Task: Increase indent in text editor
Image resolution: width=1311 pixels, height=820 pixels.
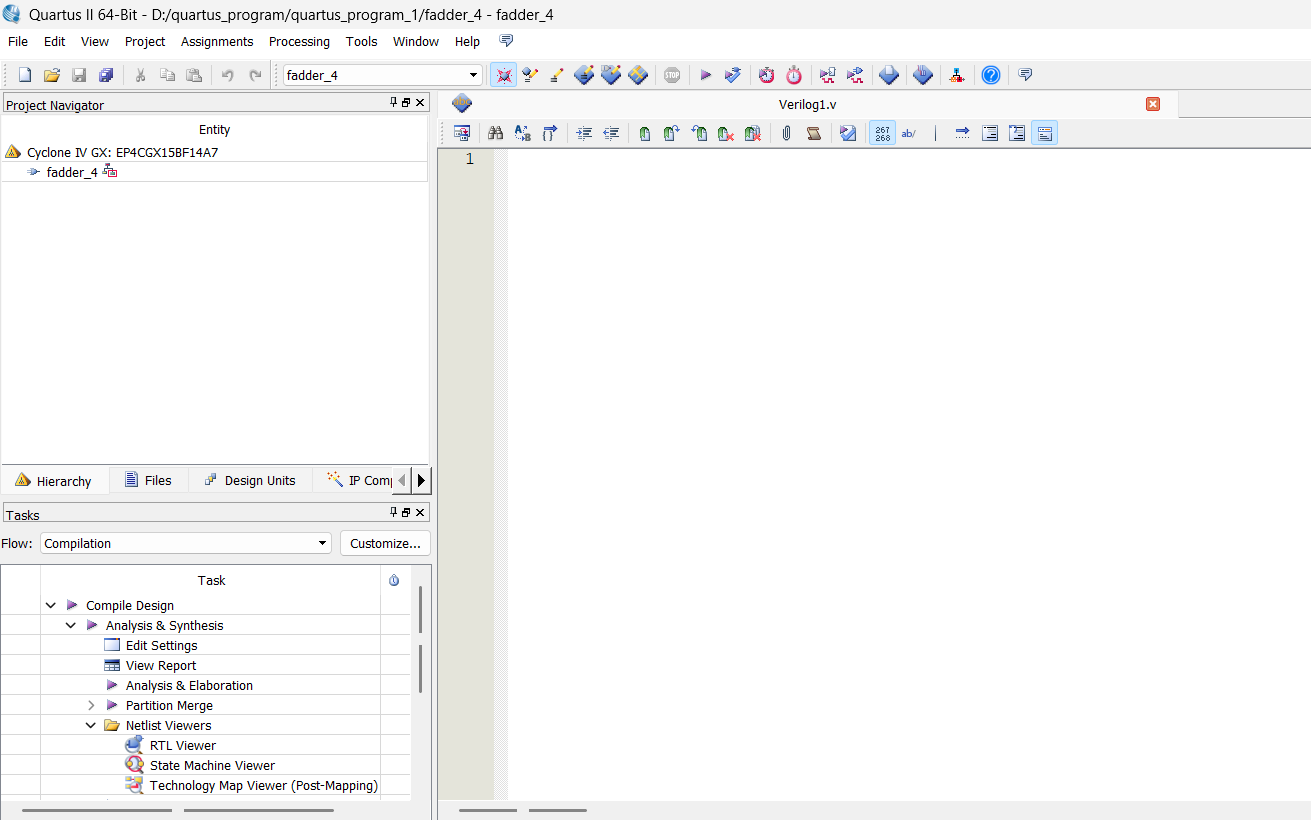Action: click(x=584, y=133)
